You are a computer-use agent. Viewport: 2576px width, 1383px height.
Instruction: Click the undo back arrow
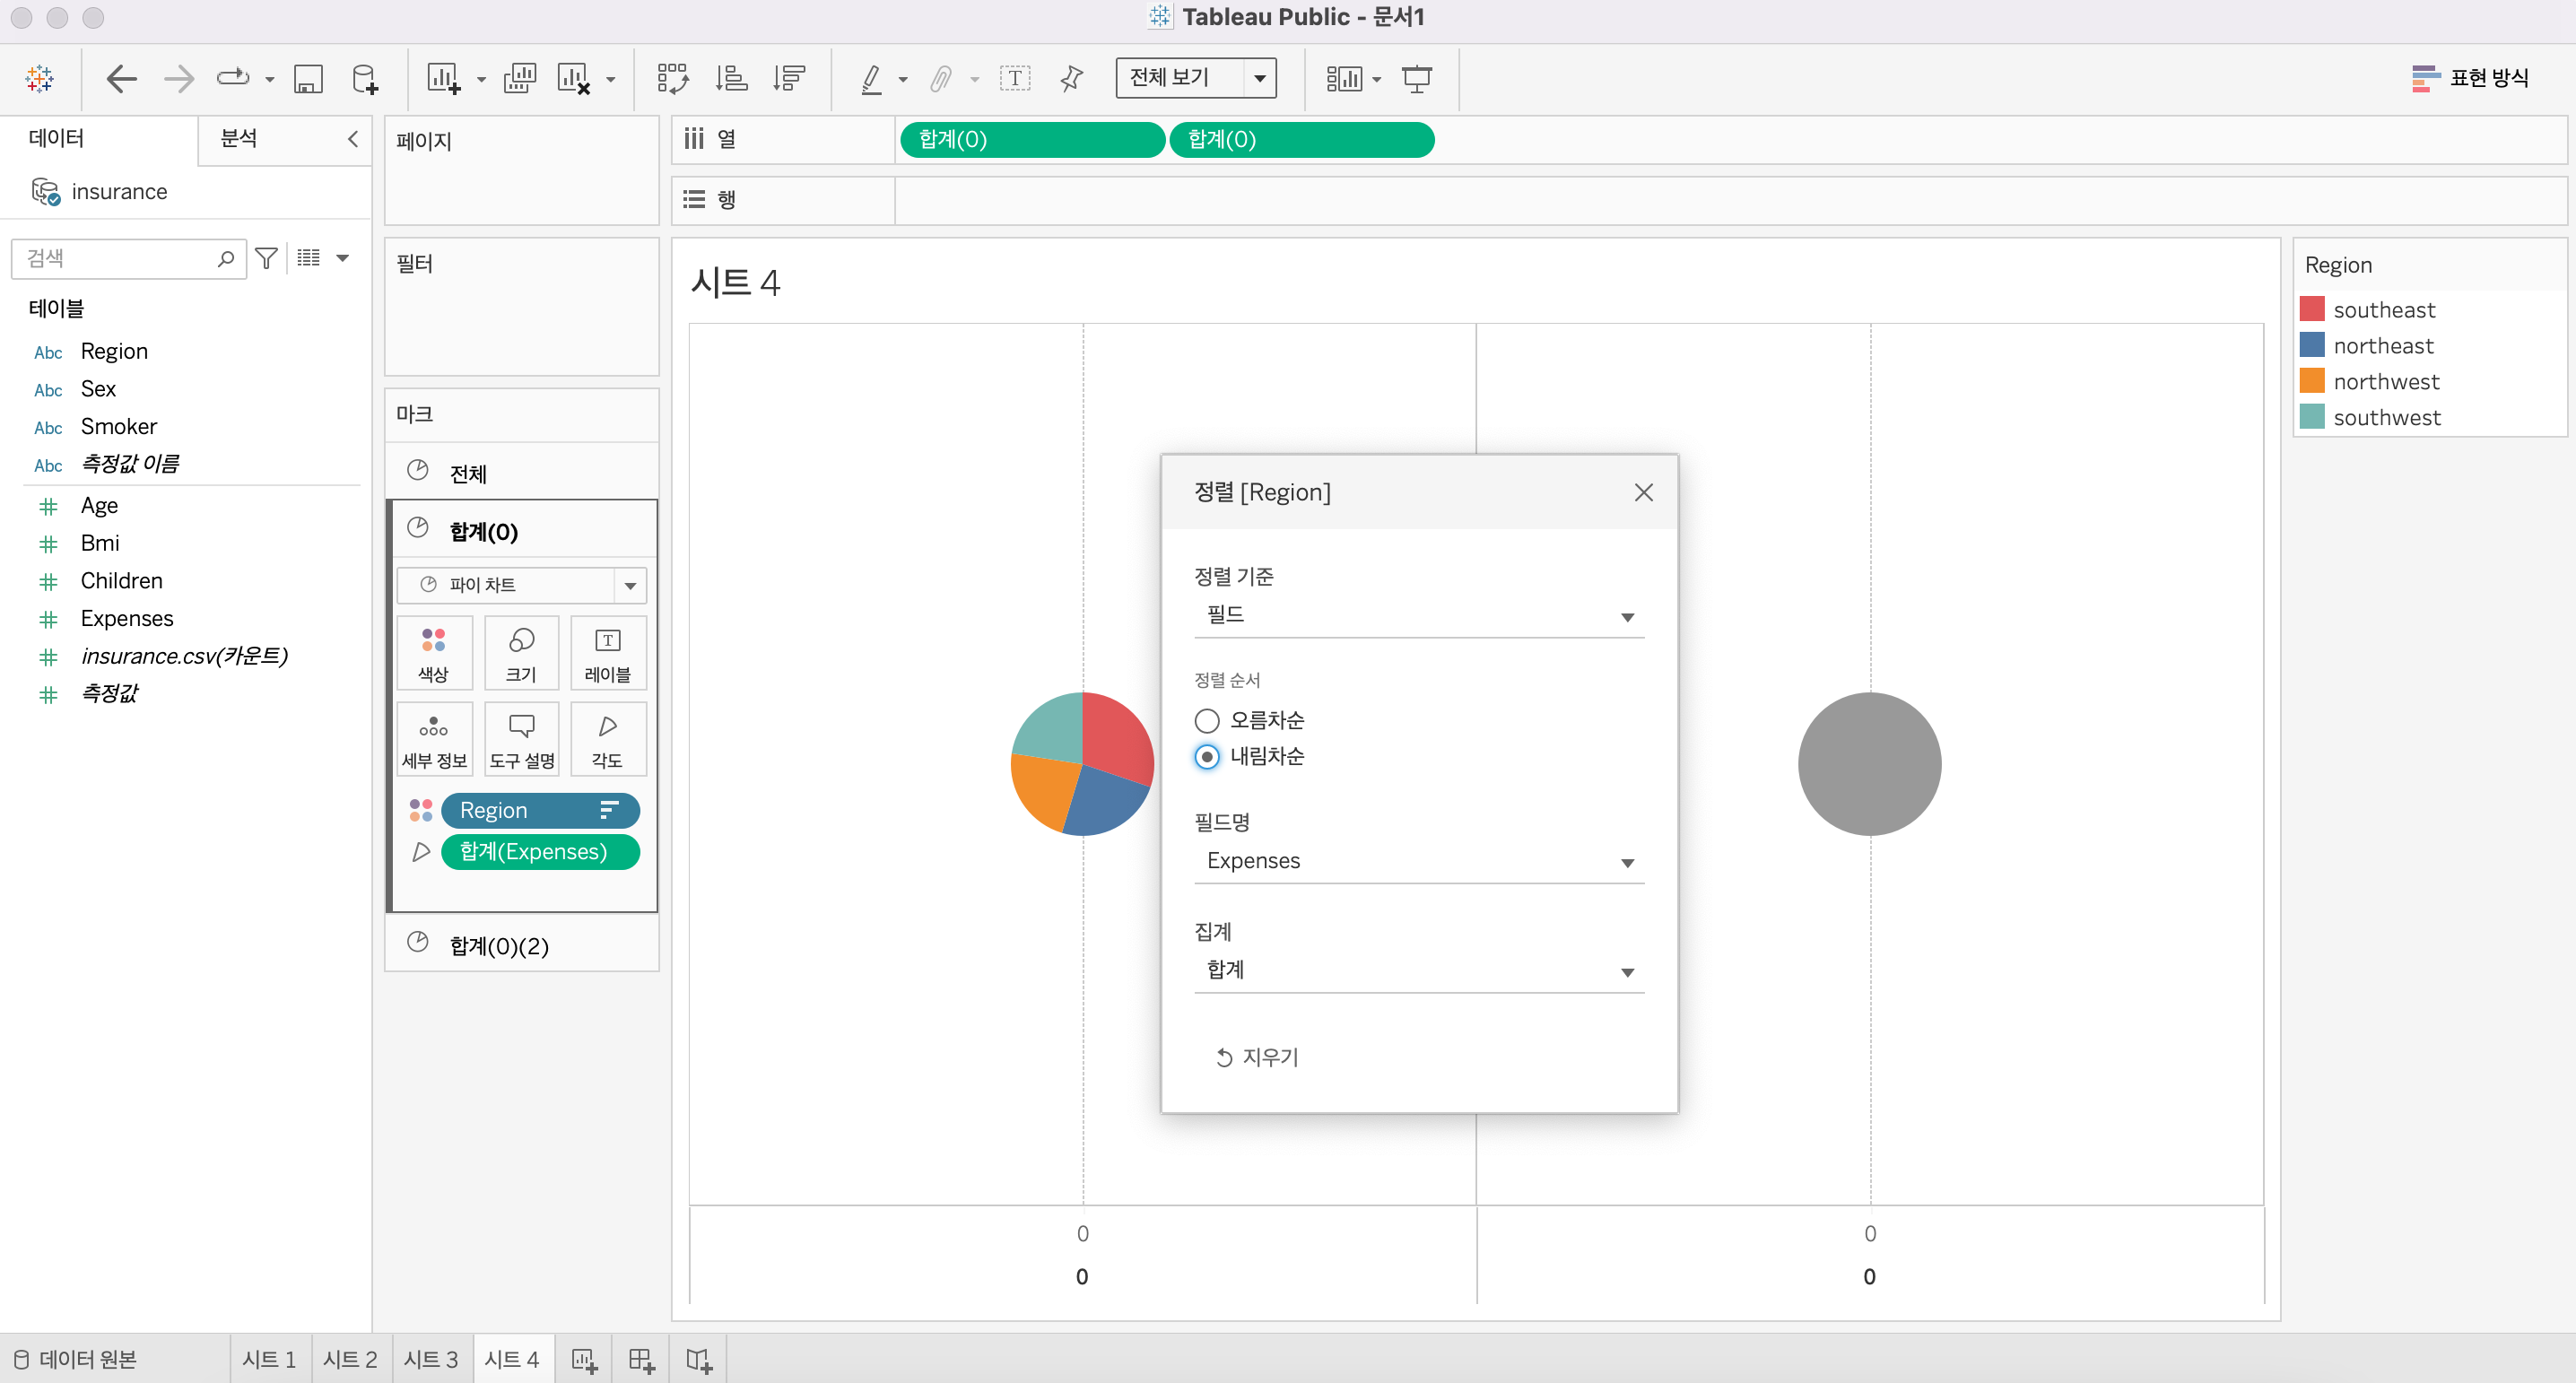(121, 78)
